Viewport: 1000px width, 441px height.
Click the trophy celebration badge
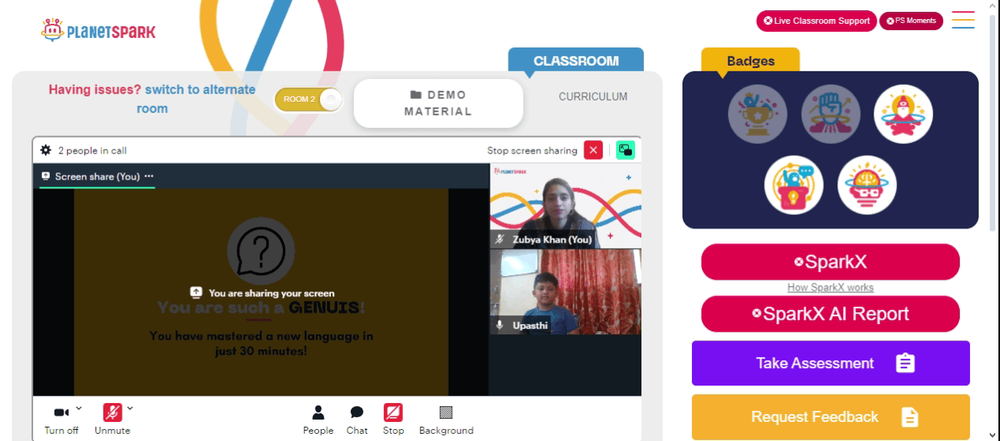[x=758, y=114]
